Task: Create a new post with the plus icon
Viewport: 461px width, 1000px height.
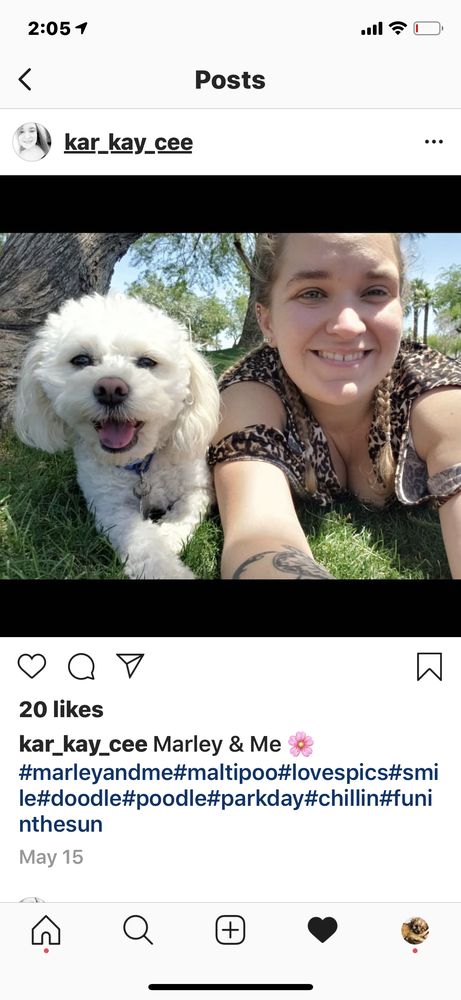Action: point(230,930)
